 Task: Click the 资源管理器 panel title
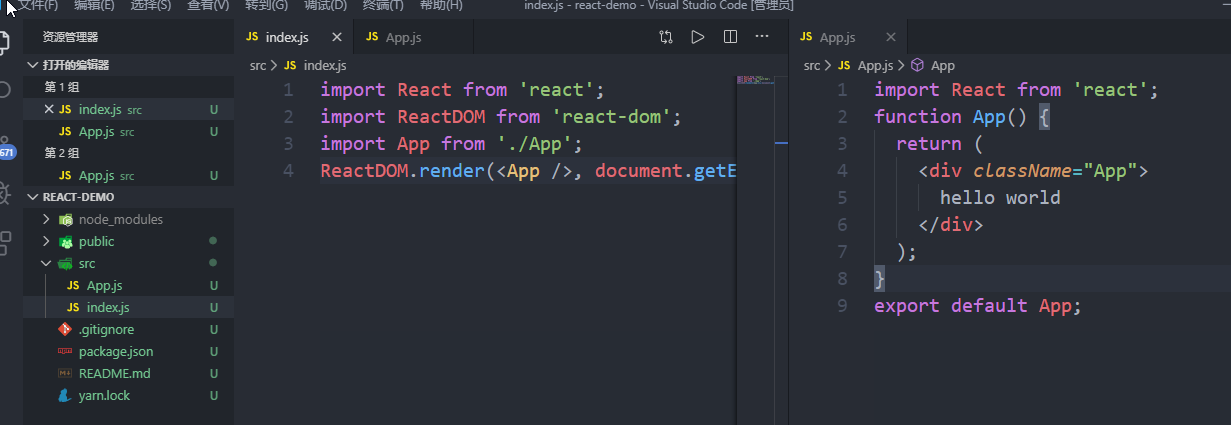click(70, 37)
